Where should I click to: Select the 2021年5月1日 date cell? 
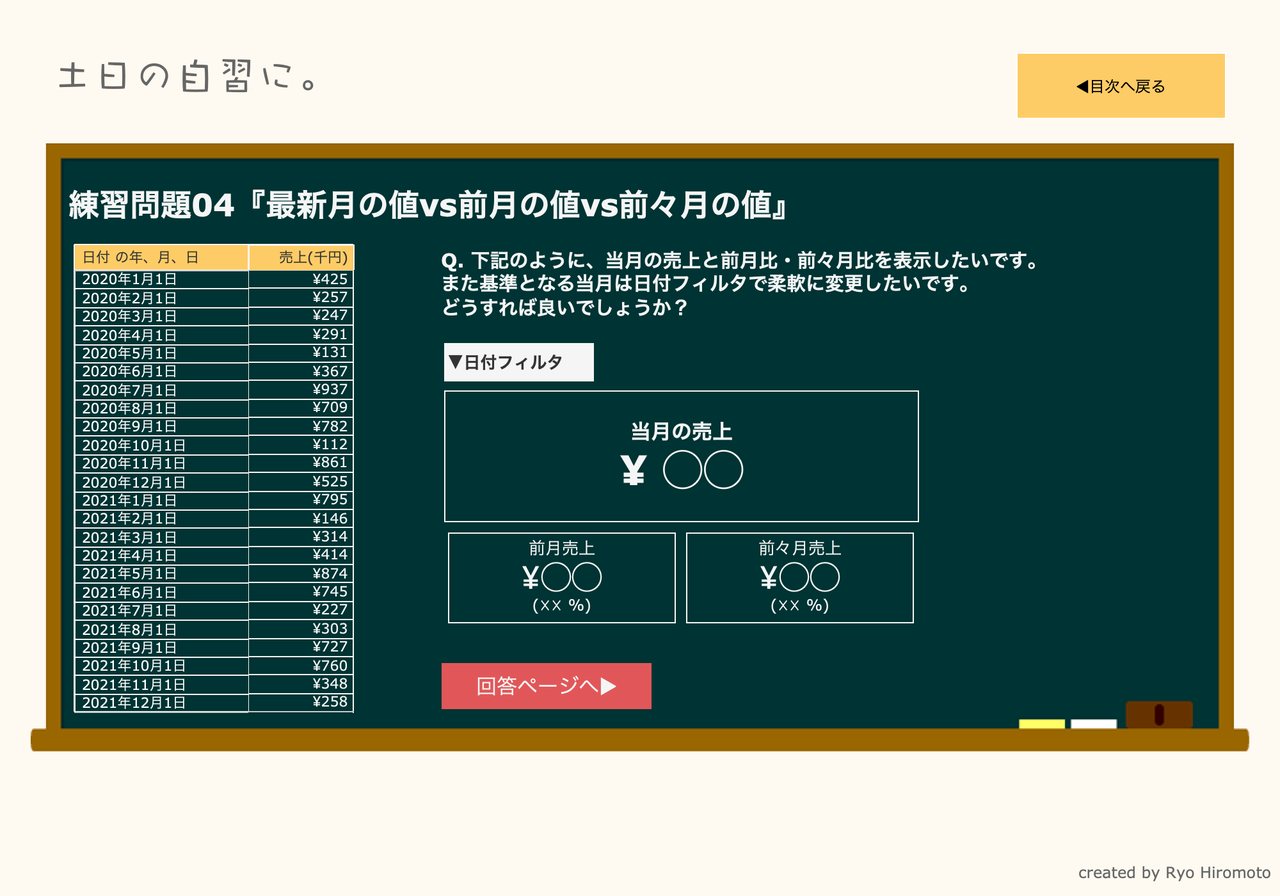[x=161, y=574]
